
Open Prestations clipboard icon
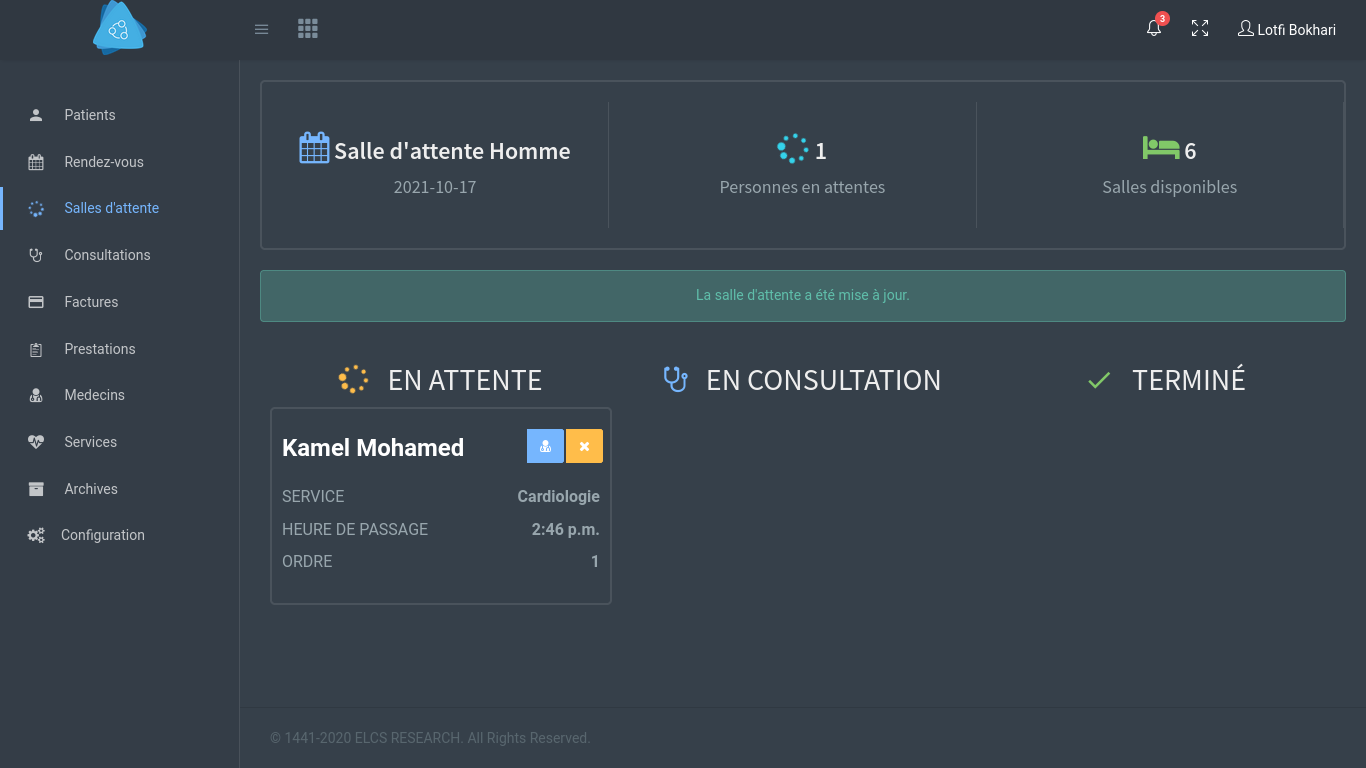click(36, 349)
